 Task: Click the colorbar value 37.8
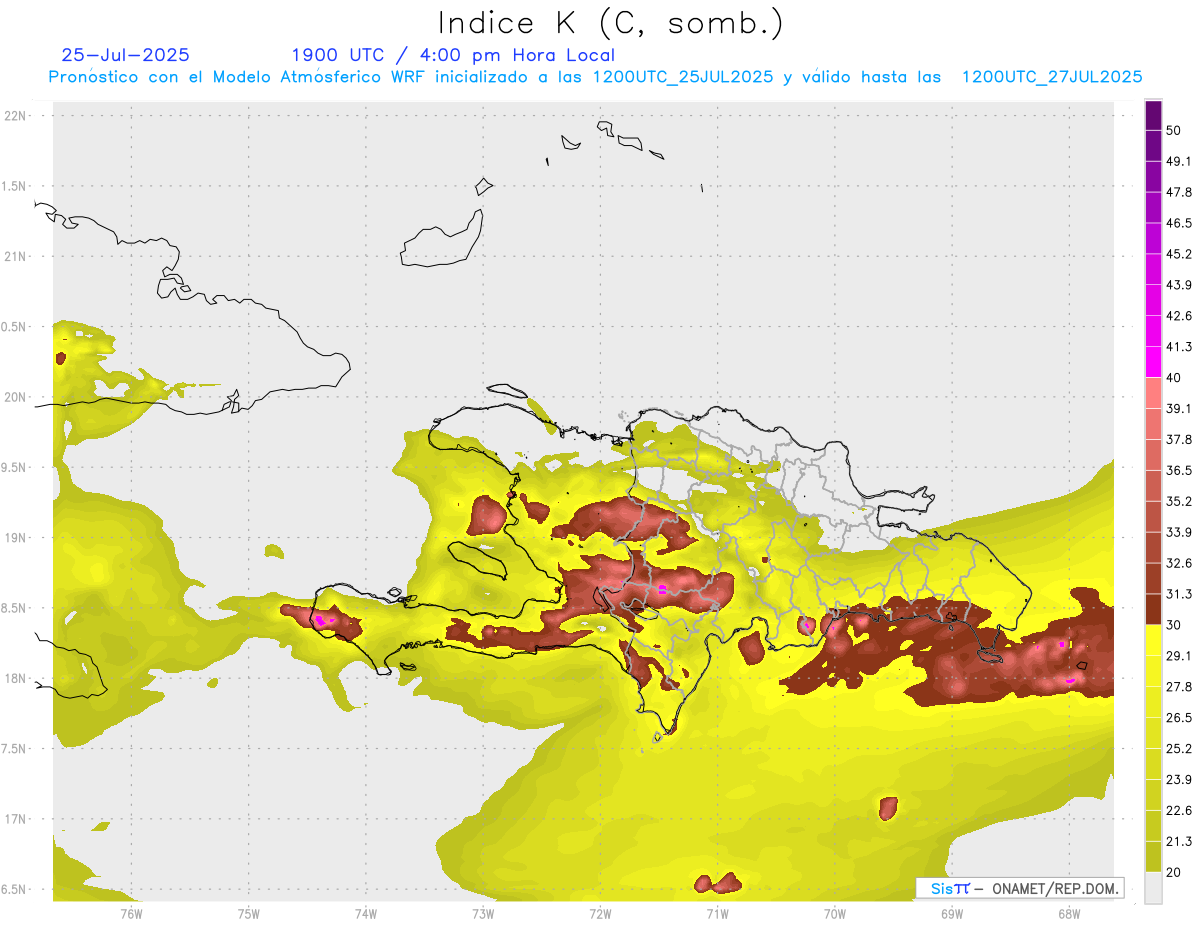coord(1178,440)
